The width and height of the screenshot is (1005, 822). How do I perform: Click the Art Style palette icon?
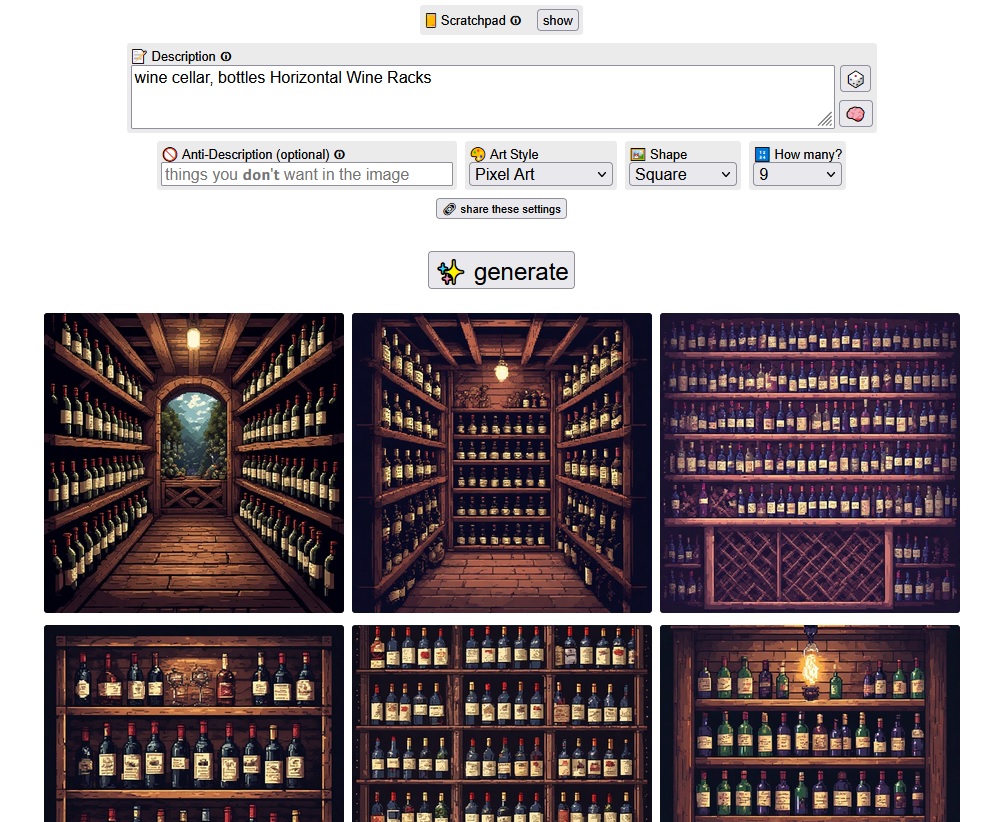pyautogui.click(x=478, y=155)
